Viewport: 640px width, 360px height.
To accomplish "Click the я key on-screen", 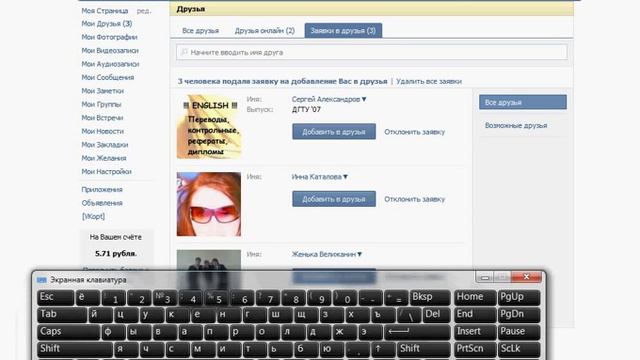I will 127,349.
